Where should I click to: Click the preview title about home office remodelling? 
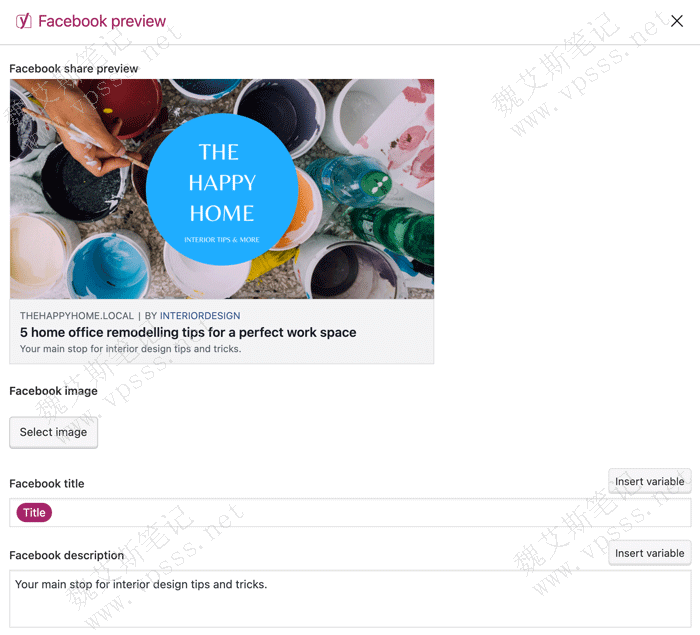tap(188, 332)
